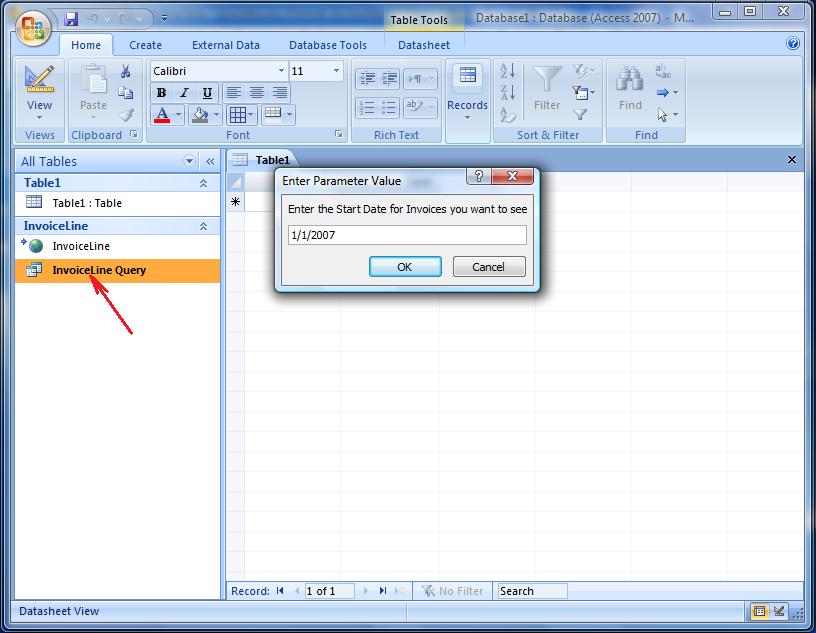The image size is (816, 633).
Task: Click the Copy icon in Clipboard group
Action: 125,93
